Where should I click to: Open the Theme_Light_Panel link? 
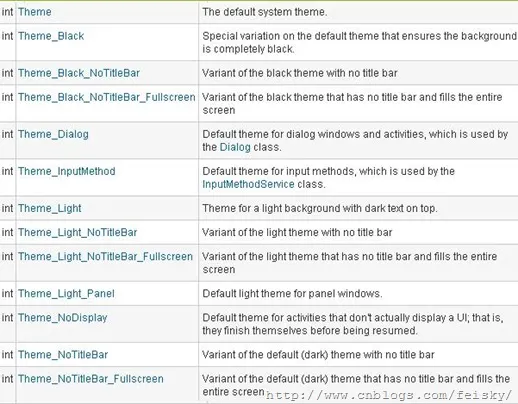(x=66, y=294)
